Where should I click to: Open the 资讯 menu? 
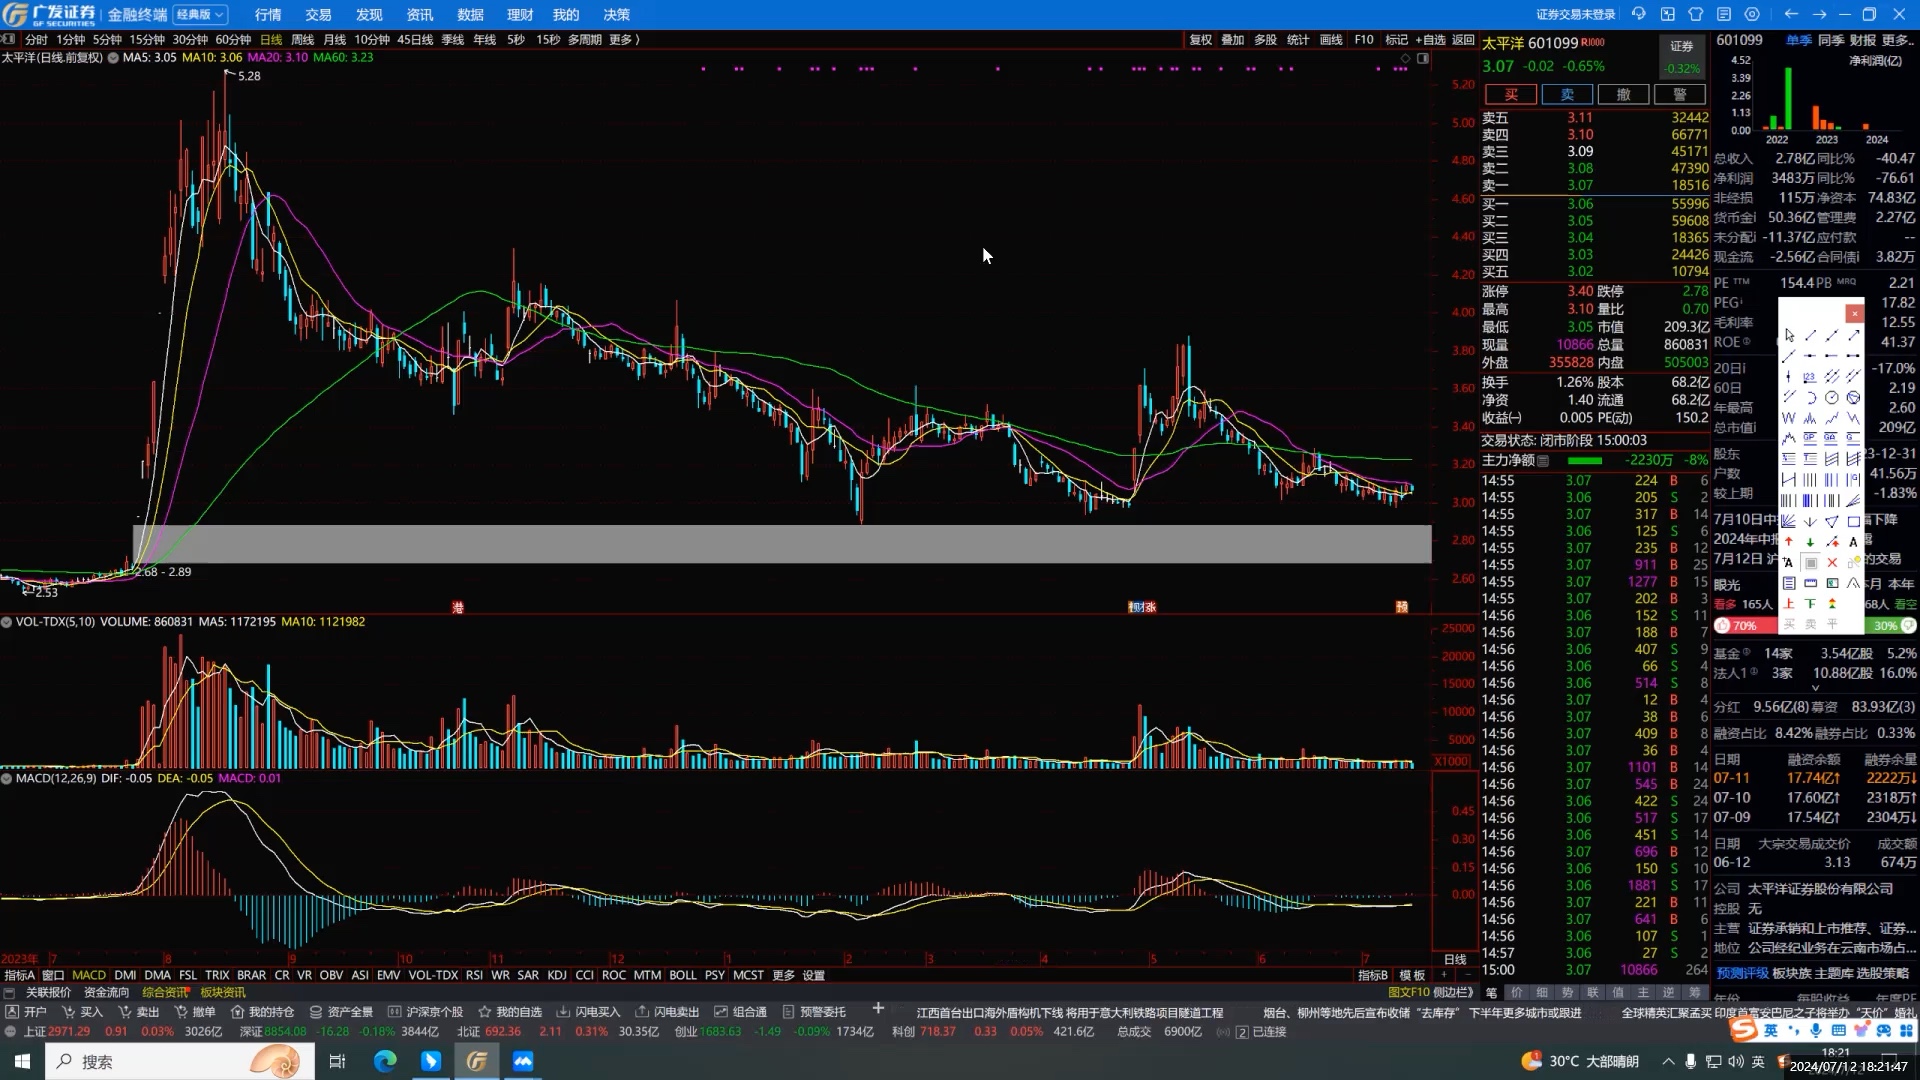pyautogui.click(x=420, y=14)
